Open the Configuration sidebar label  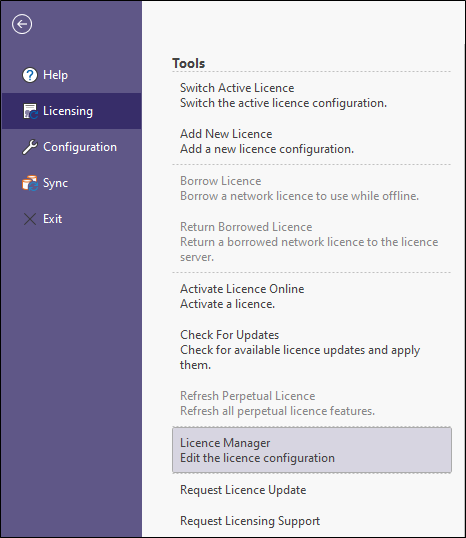pos(80,147)
